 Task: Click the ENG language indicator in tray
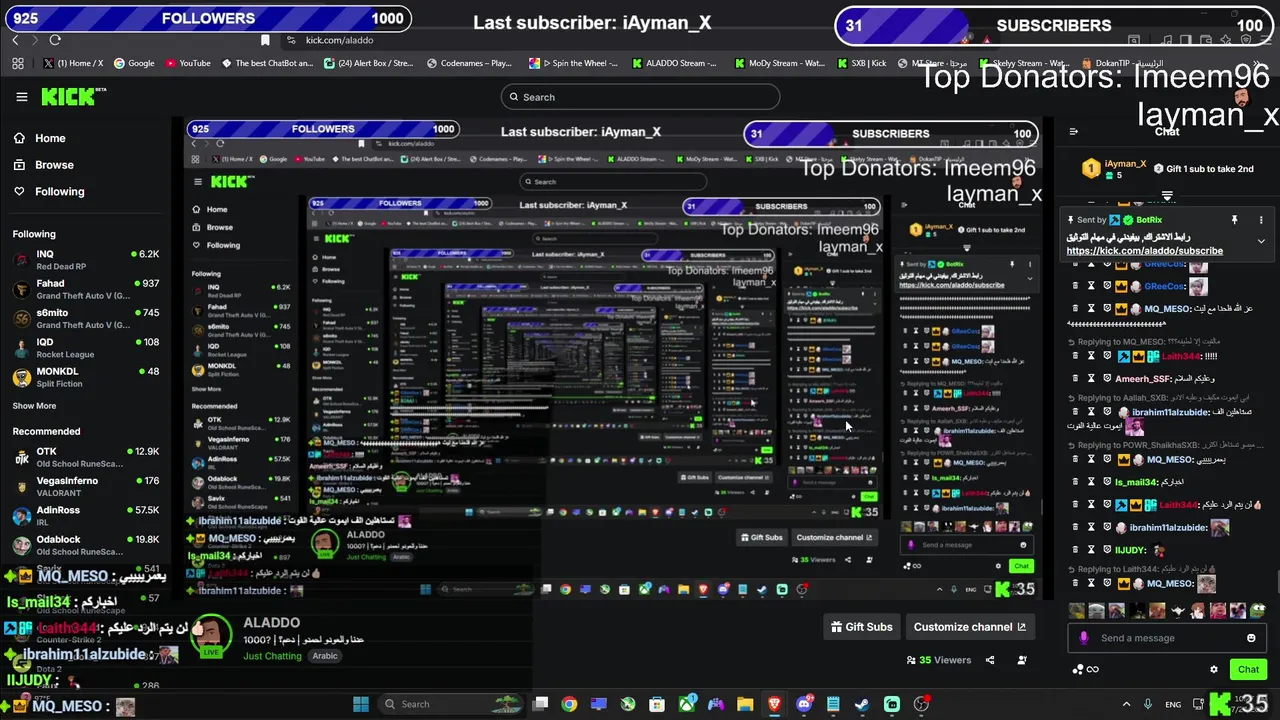1173,704
